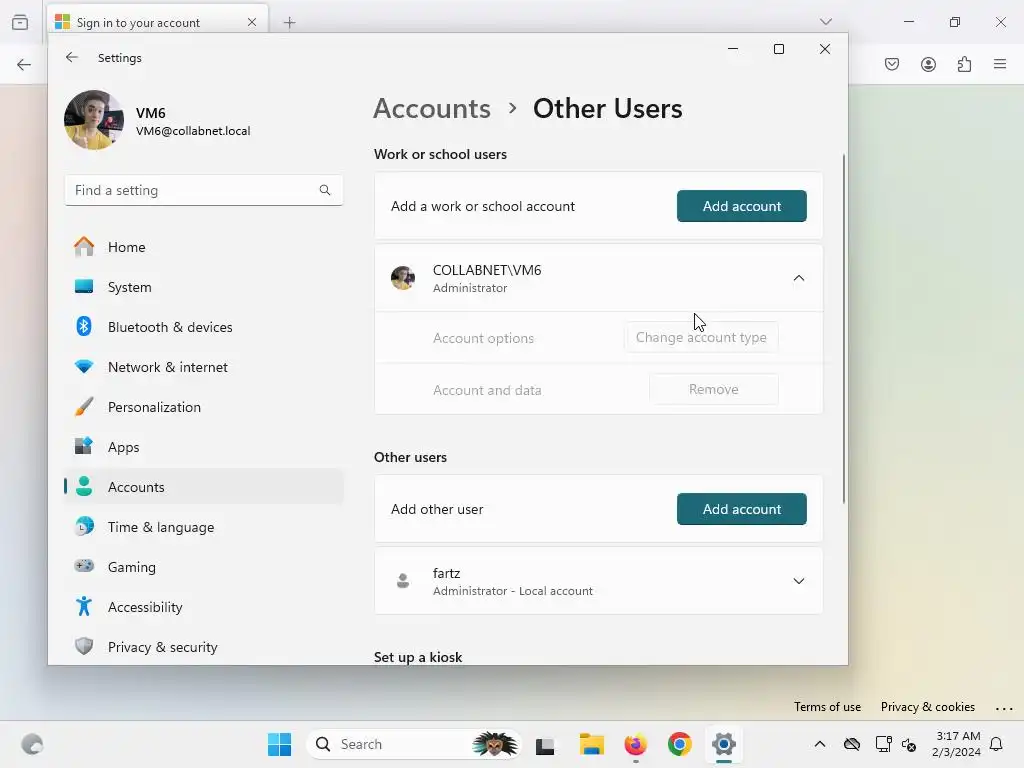Open Firefox from the taskbar
The height and width of the screenshot is (768, 1024).
point(635,744)
